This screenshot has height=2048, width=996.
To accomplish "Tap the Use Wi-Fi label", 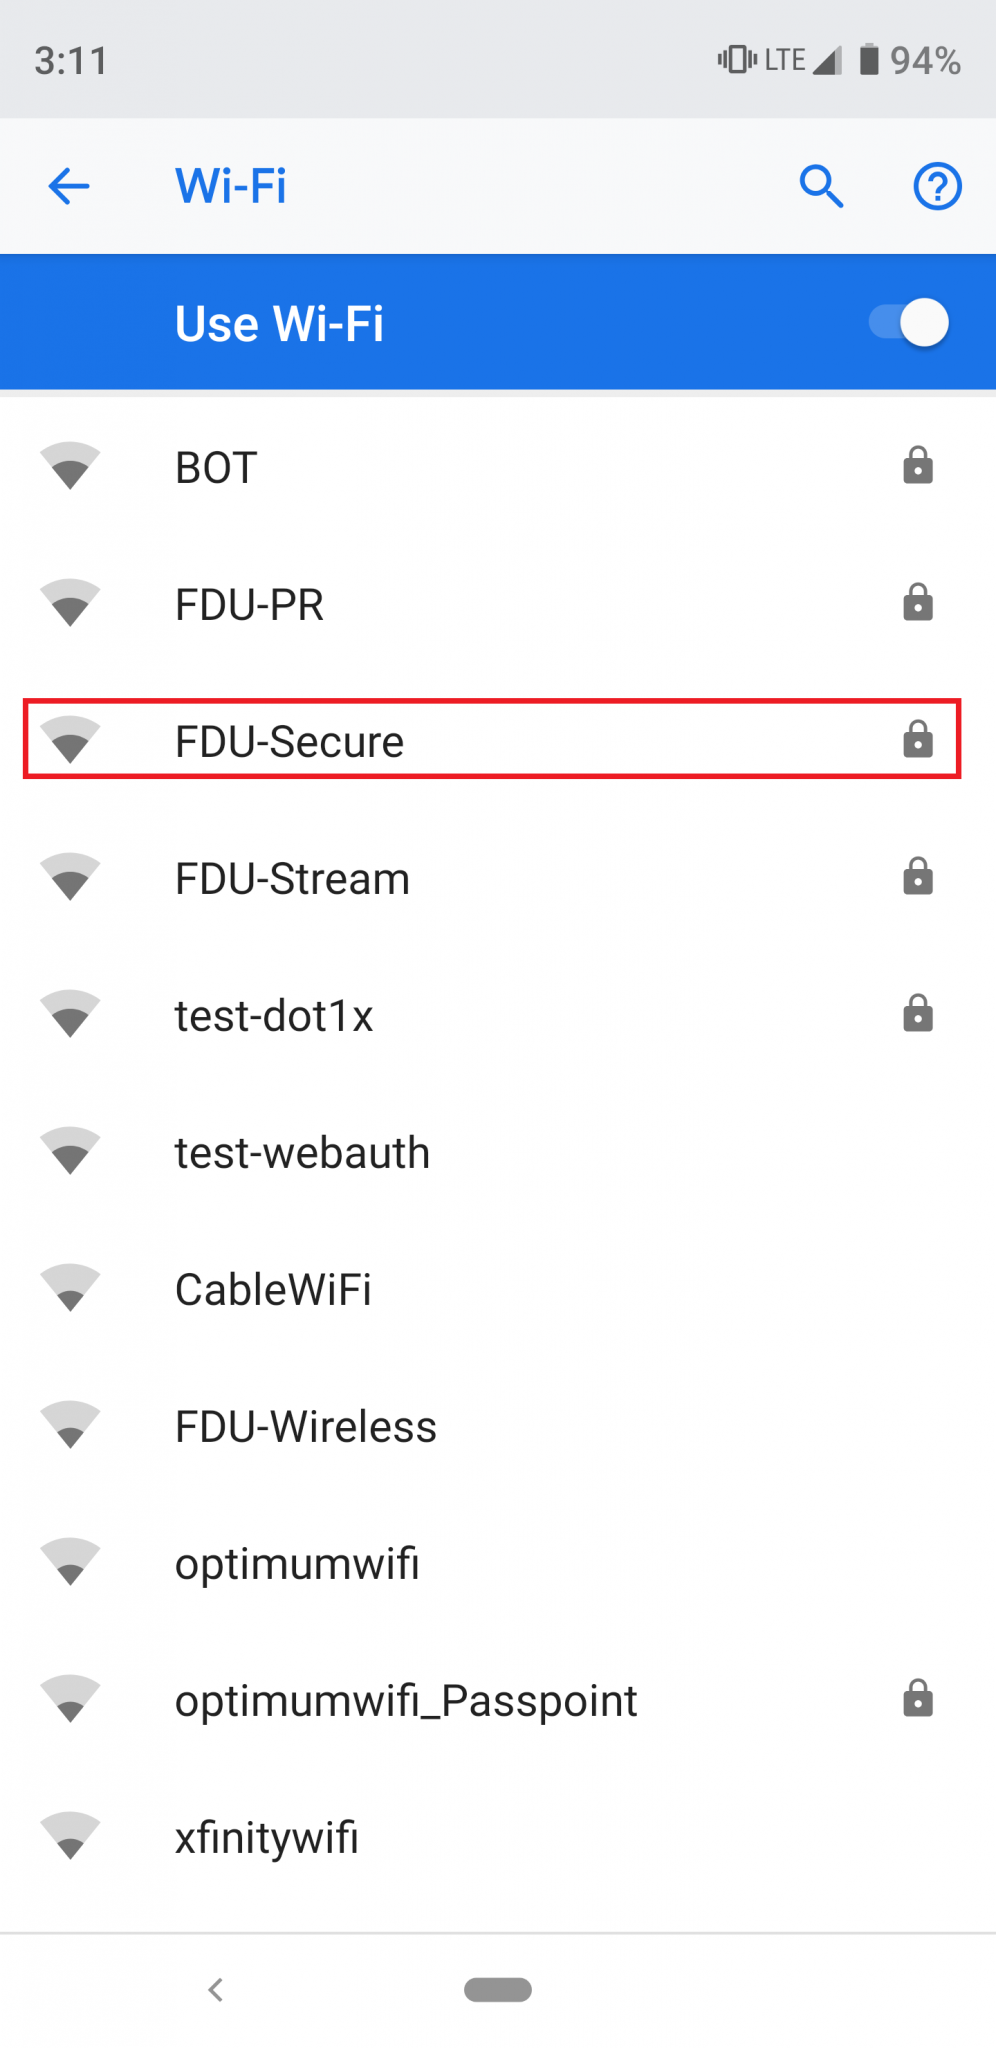I will coord(279,324).
